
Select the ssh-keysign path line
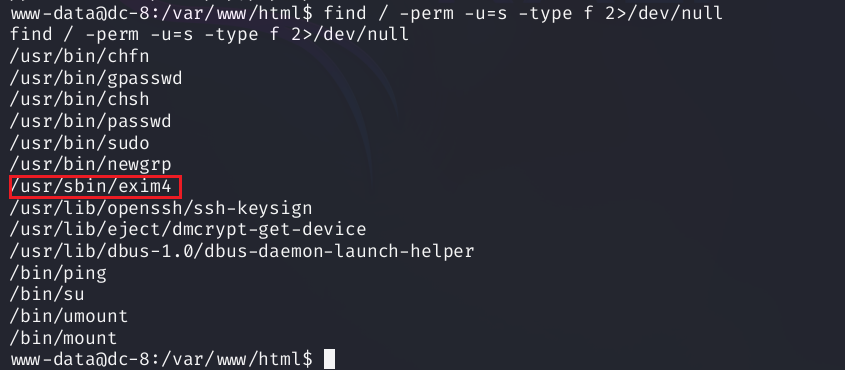[161, 208]
